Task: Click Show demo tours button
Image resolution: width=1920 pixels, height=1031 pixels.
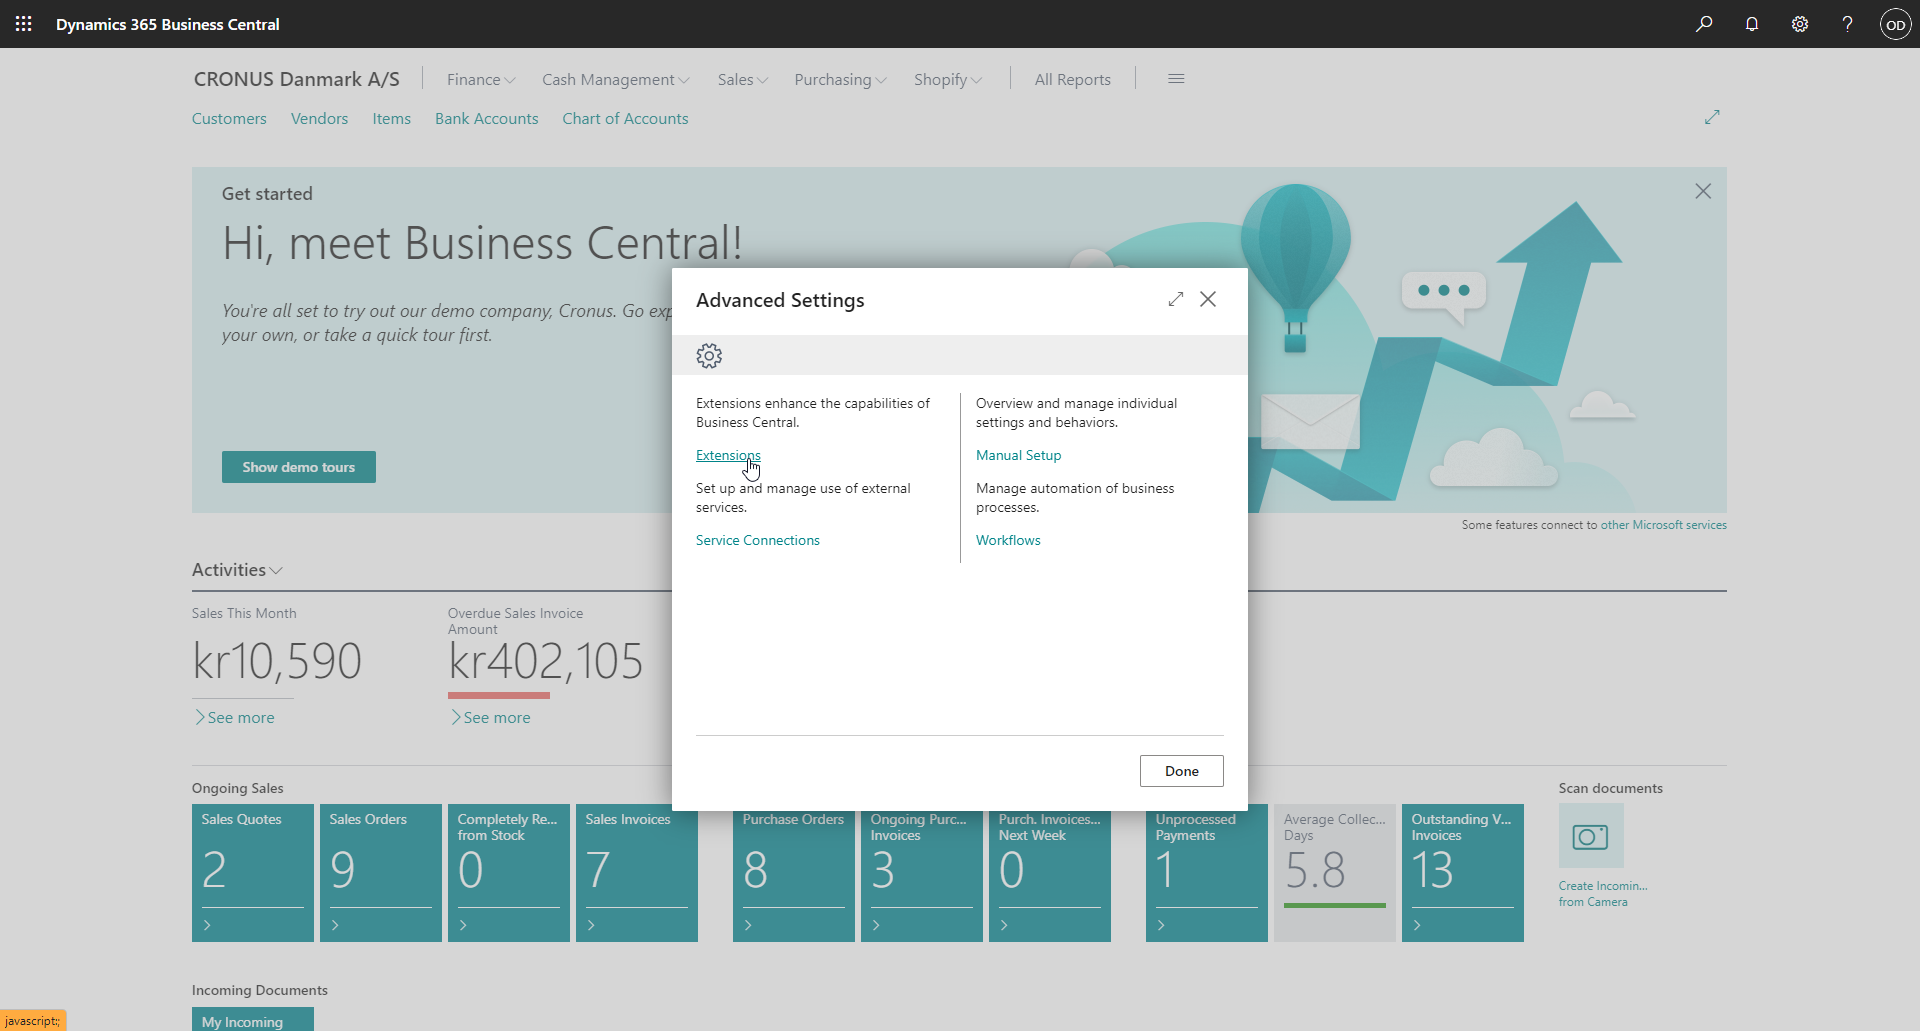Action: point(298,467)
